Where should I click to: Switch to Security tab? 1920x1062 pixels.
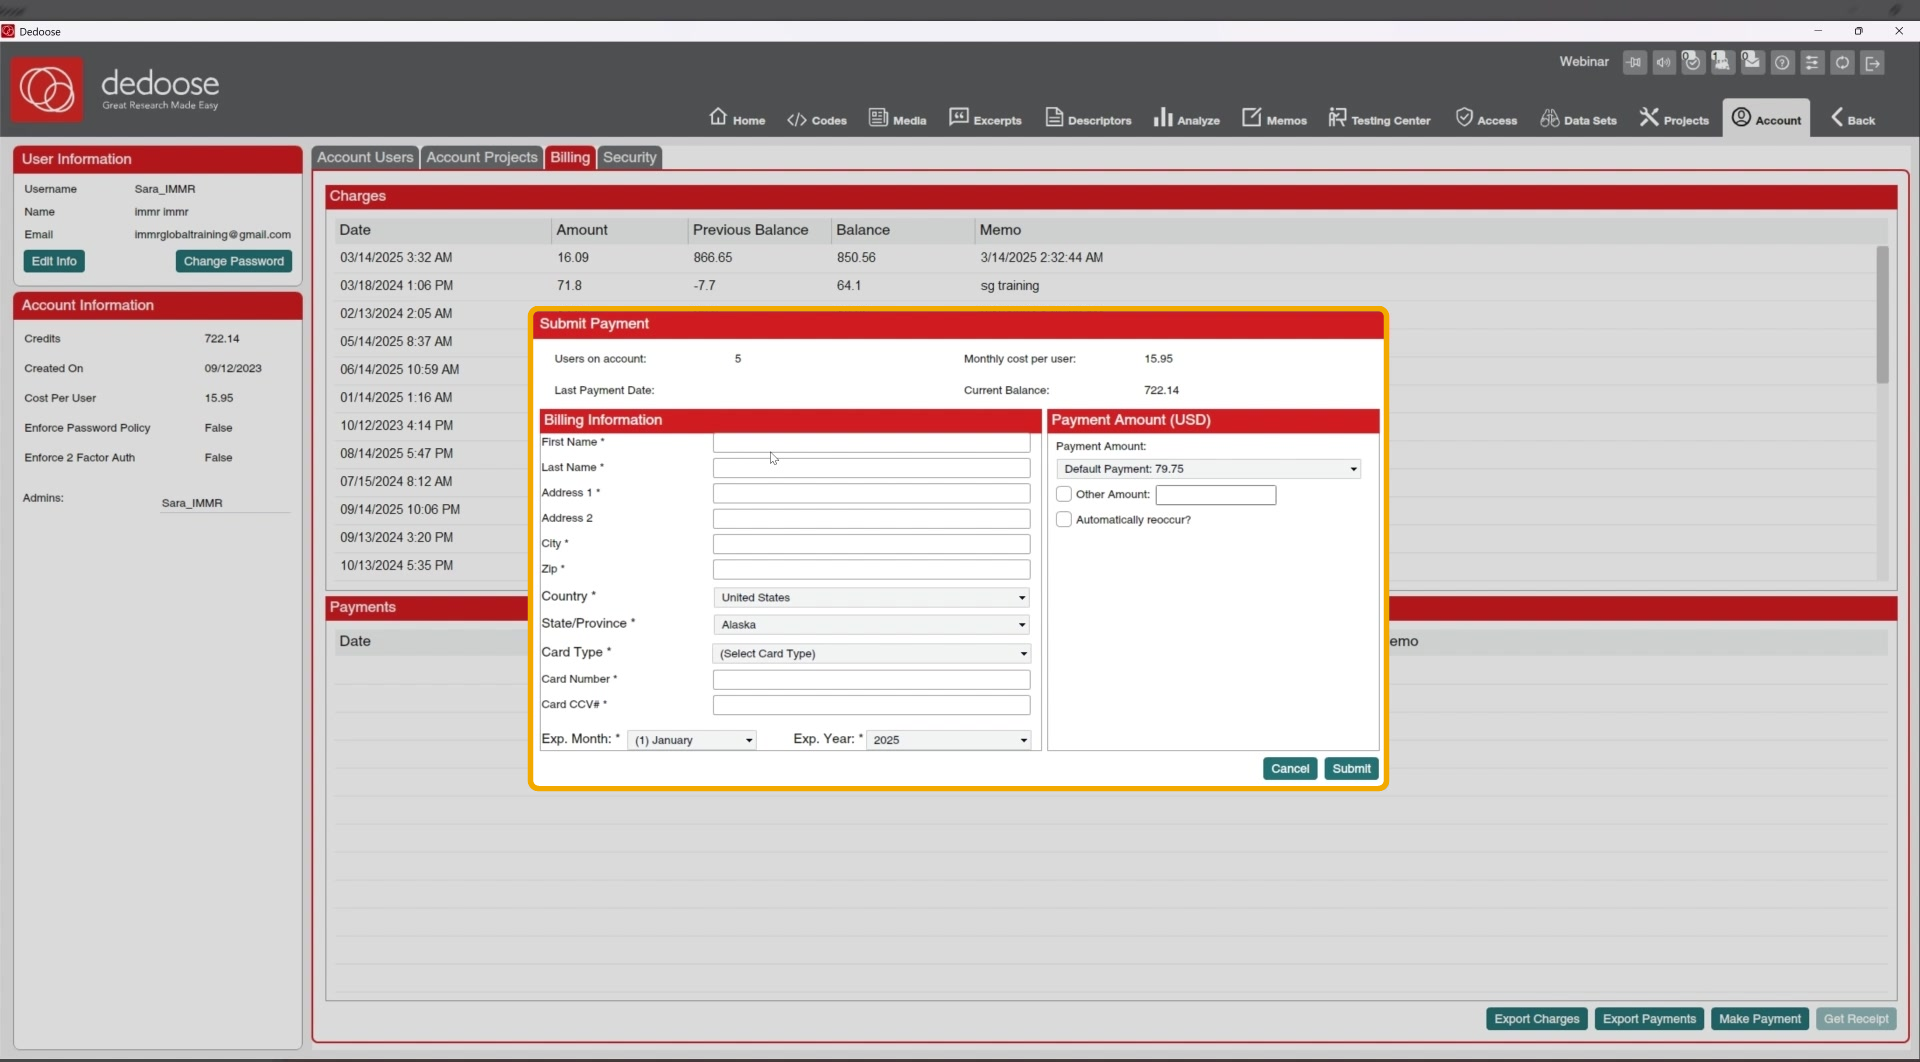(x=630, y=158)
